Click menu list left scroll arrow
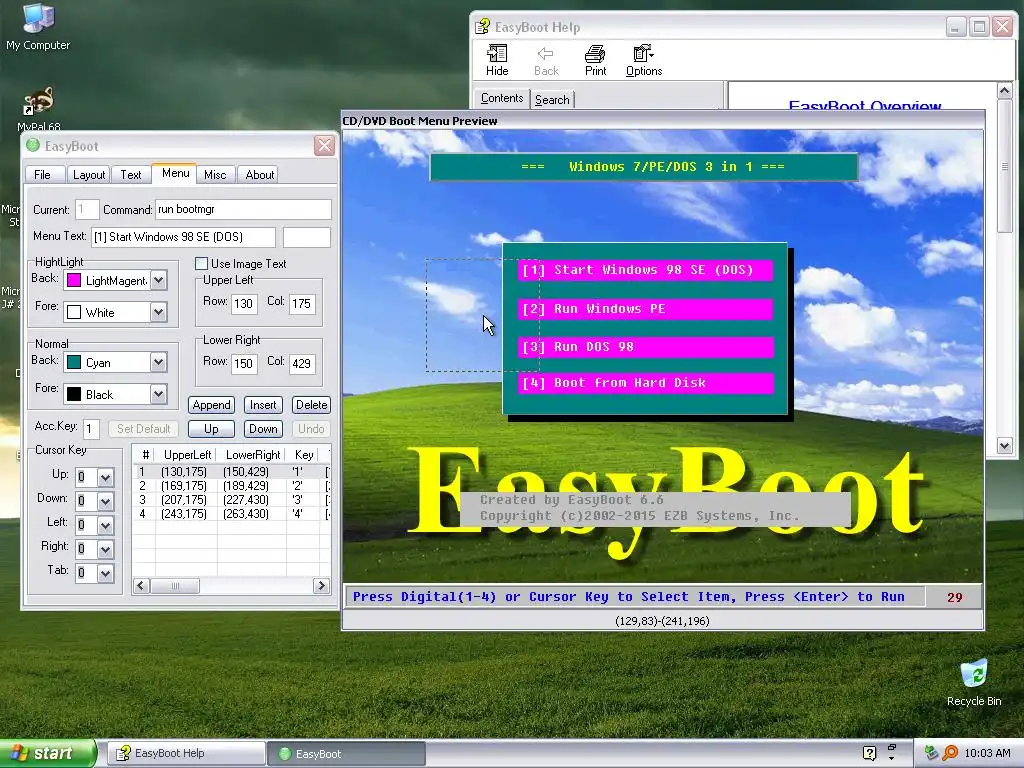The width and height of the screenshot is (1024, 768). pyautogui.click(x=141, y=586)
